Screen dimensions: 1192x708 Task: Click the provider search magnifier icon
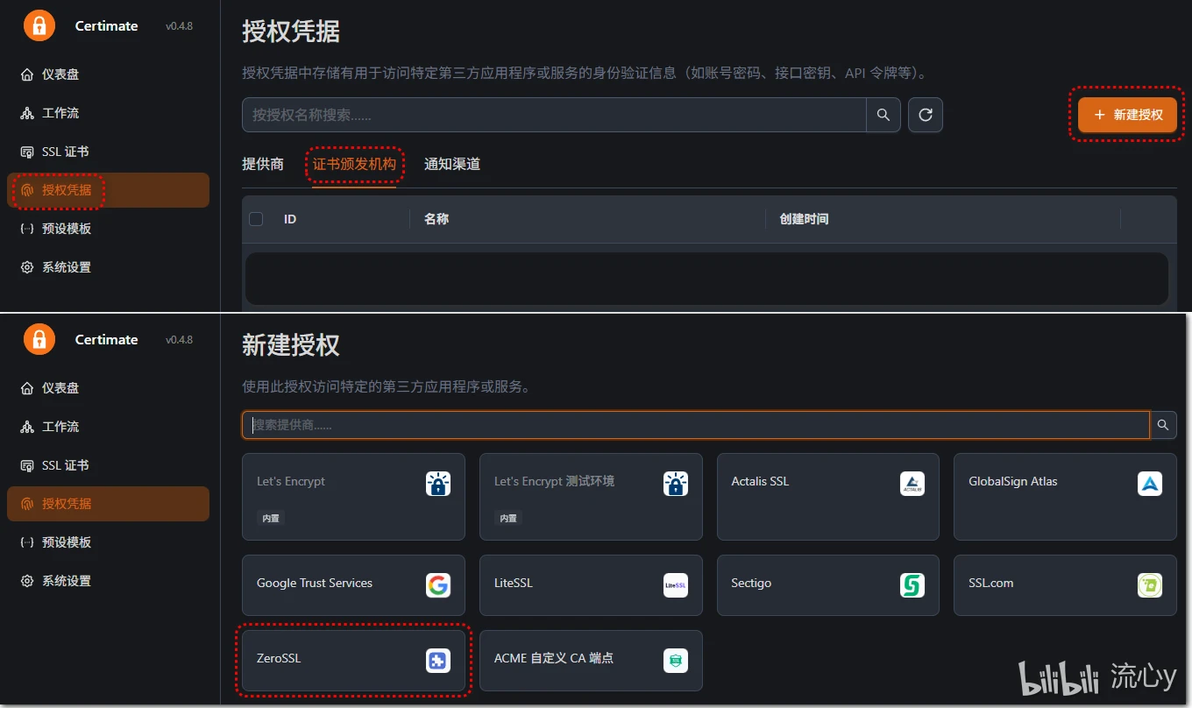[1163, 425]
